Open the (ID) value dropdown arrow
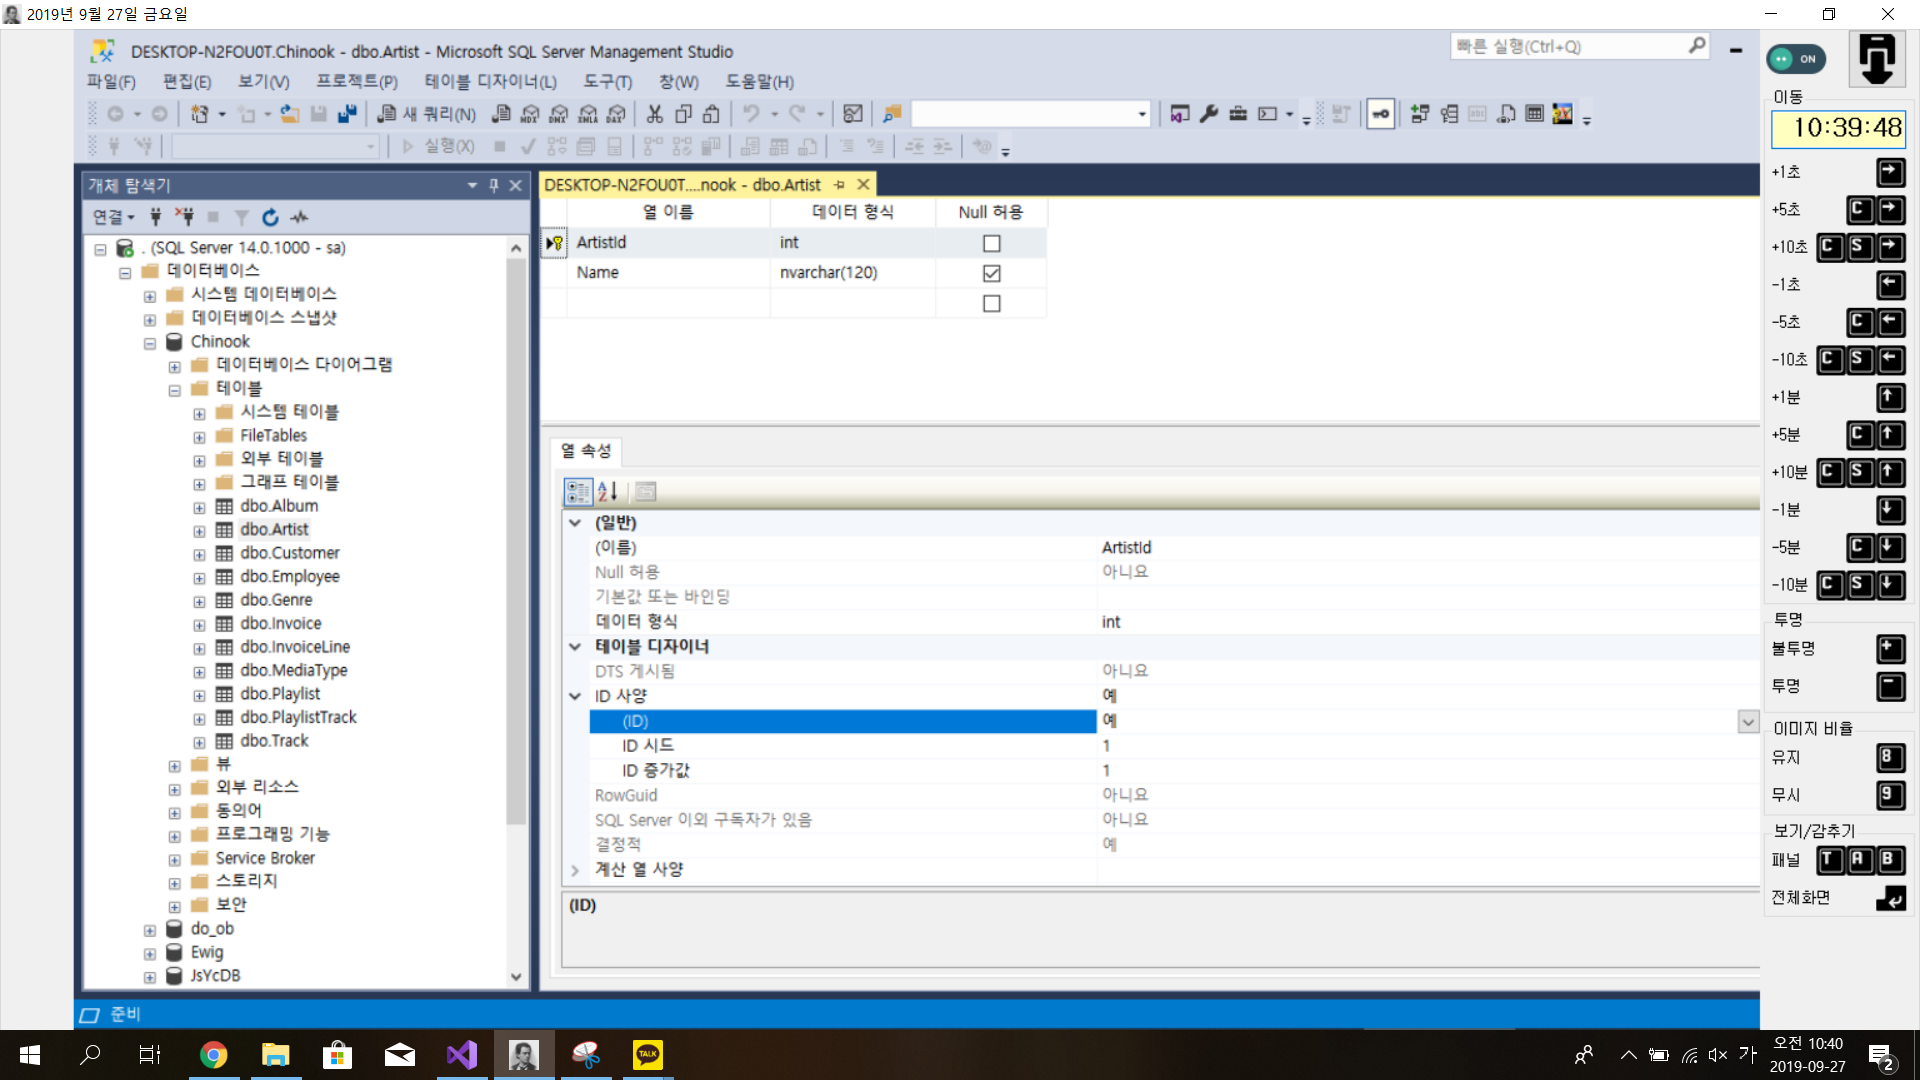Viewport: 1920px width, 1080px height. (x=1747, y=721)
